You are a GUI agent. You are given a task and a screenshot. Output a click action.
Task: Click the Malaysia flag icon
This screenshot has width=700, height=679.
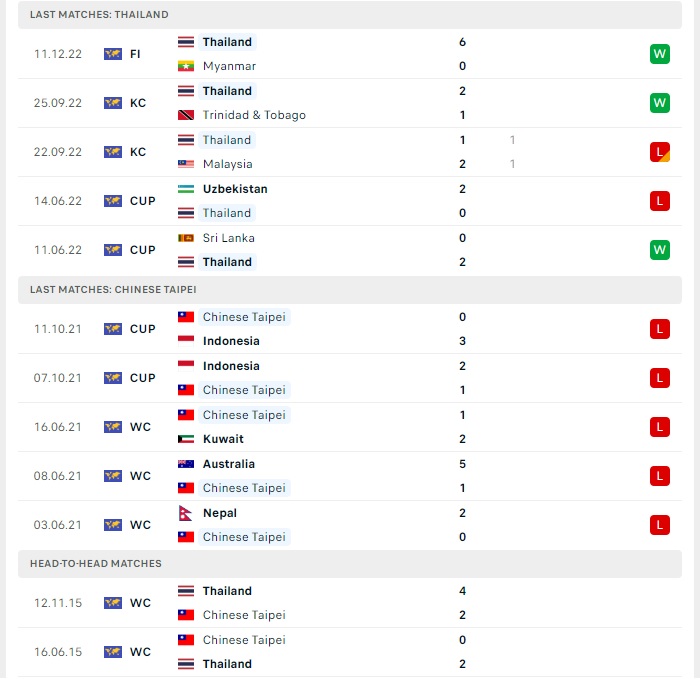coord(186,164)
